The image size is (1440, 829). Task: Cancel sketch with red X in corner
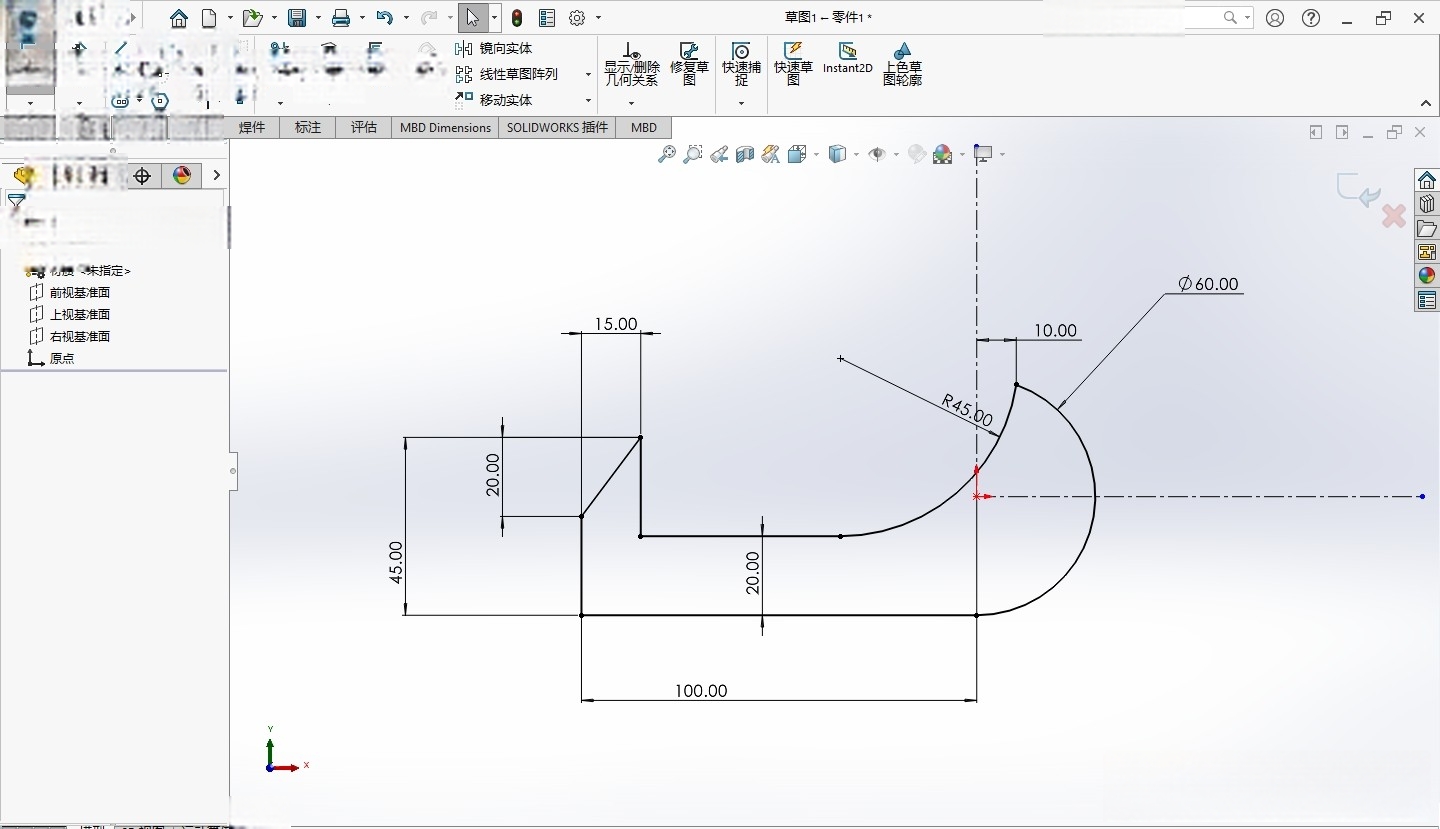(1394, 216)
